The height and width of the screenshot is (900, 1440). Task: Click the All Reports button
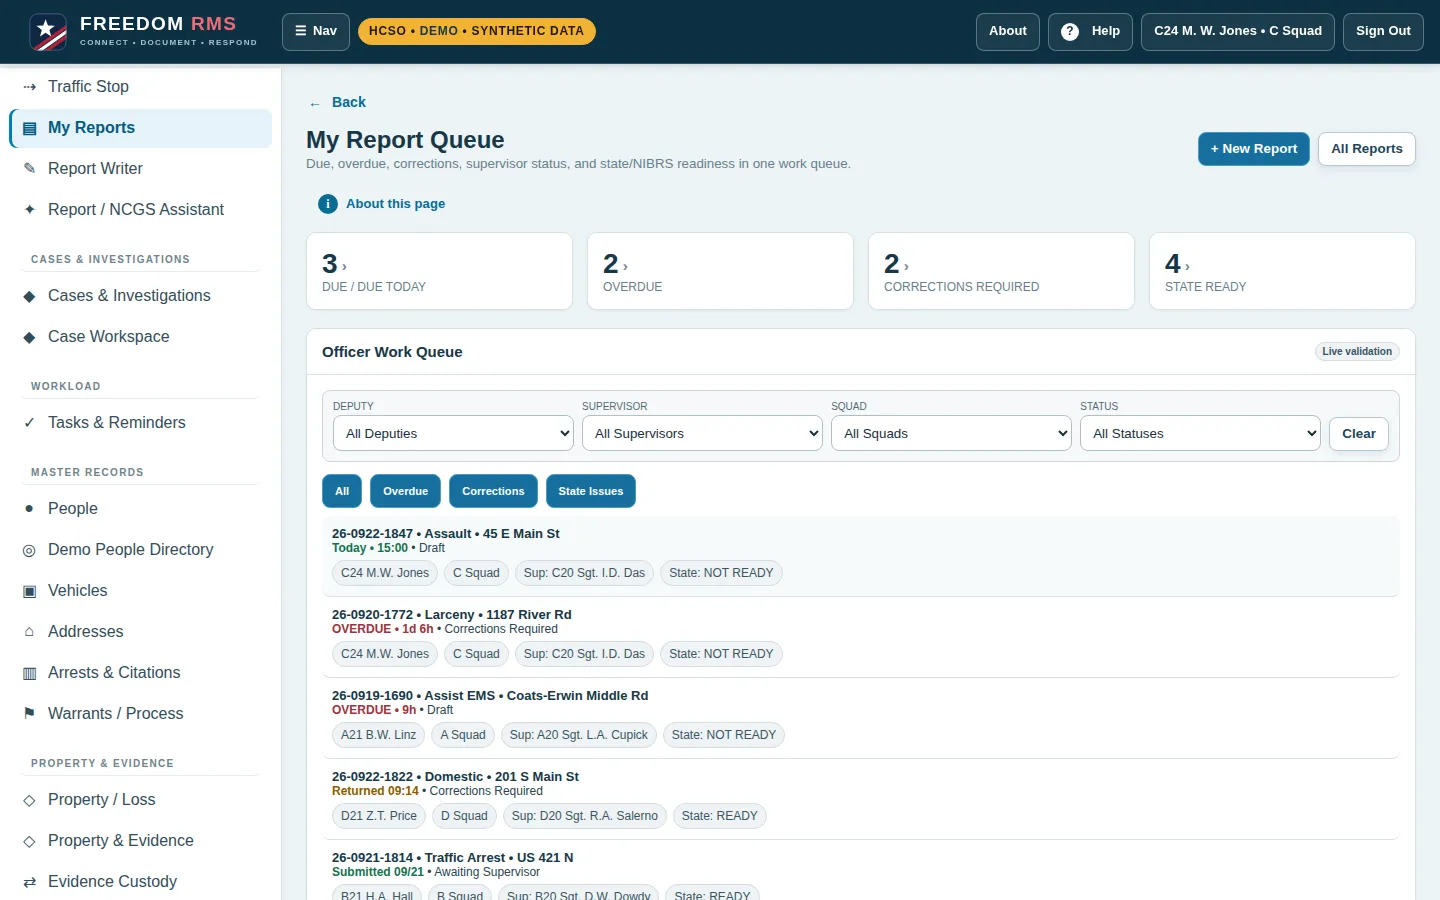pos(1367,149)
